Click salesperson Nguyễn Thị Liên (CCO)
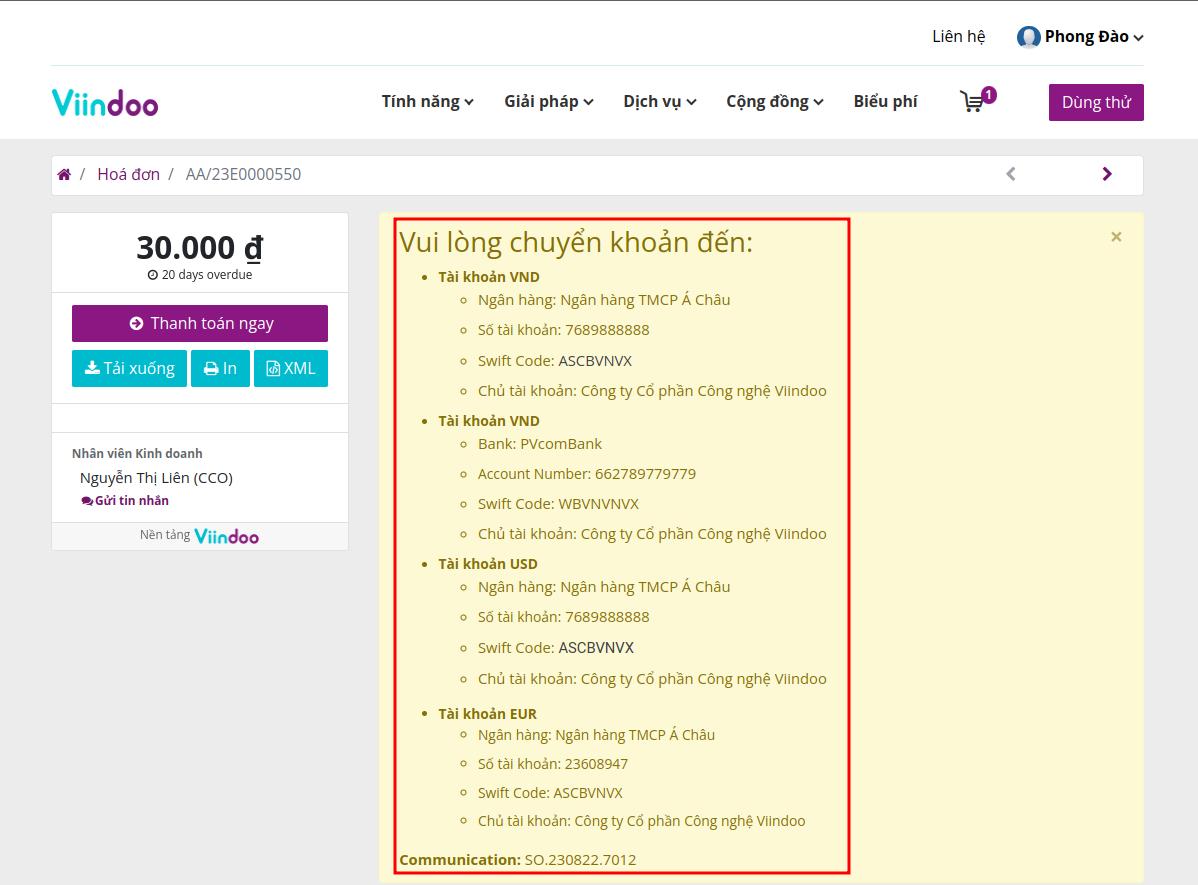Viewport: 1198px width, 885px height. [156, 478]
